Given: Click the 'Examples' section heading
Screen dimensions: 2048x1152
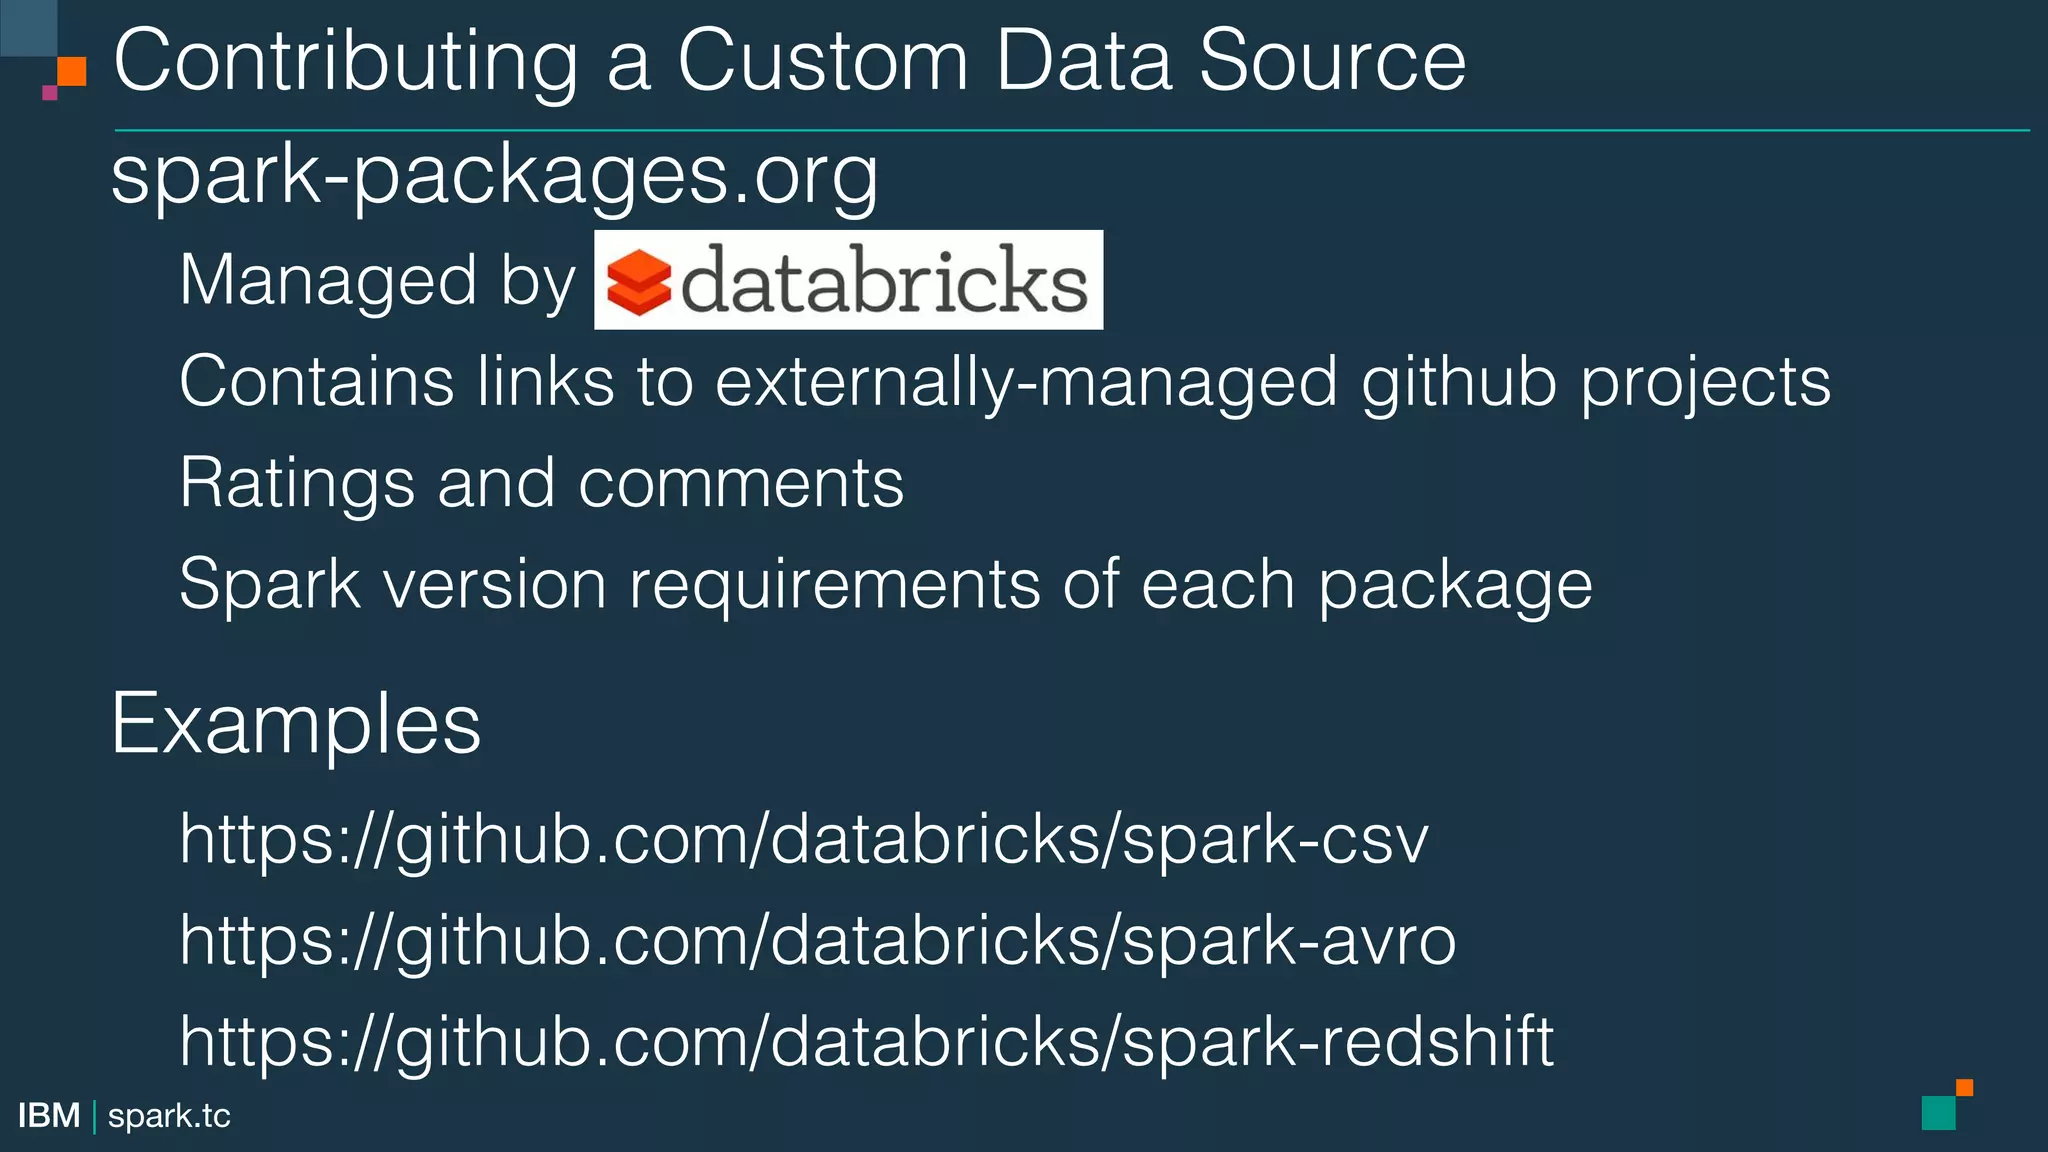Looking at the screenshot, I should pos(296,723).
